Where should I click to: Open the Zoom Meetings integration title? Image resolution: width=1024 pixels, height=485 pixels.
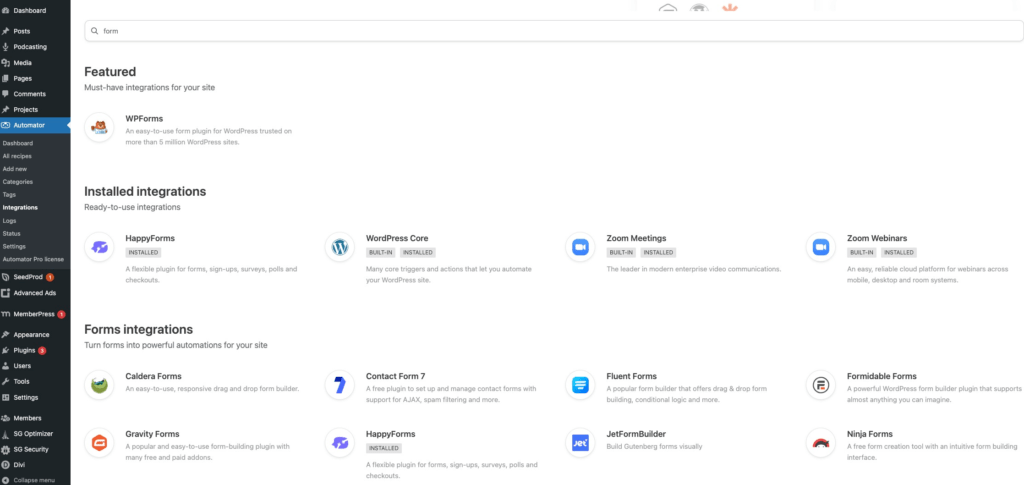636,238
